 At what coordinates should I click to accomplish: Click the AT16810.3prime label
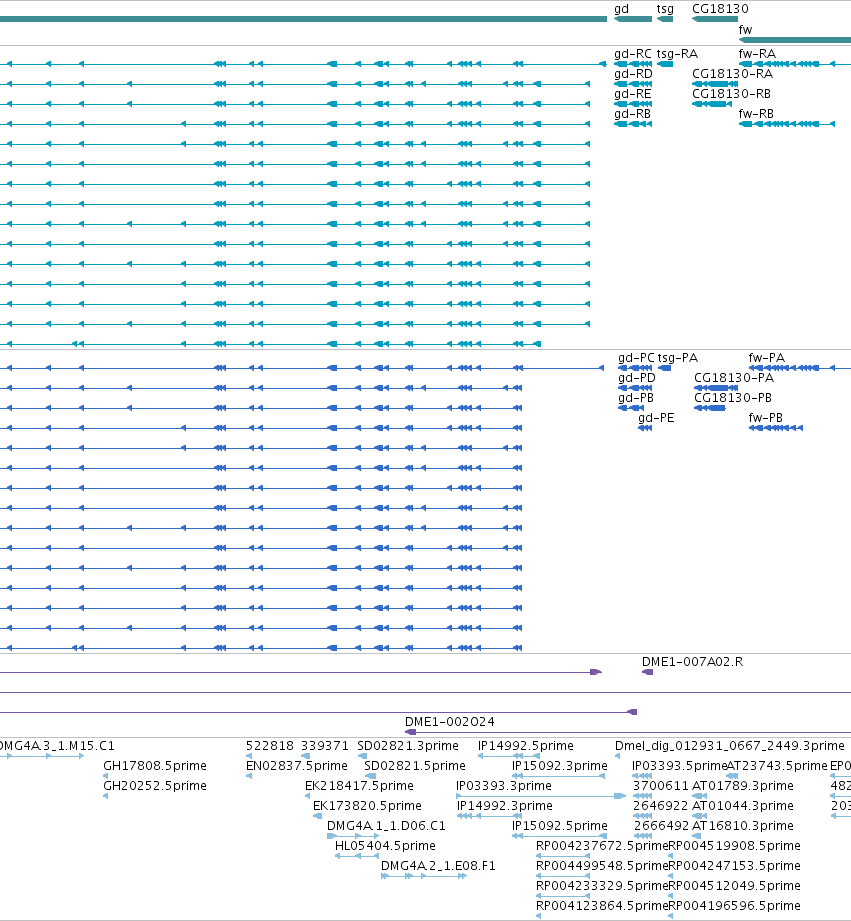743,826
